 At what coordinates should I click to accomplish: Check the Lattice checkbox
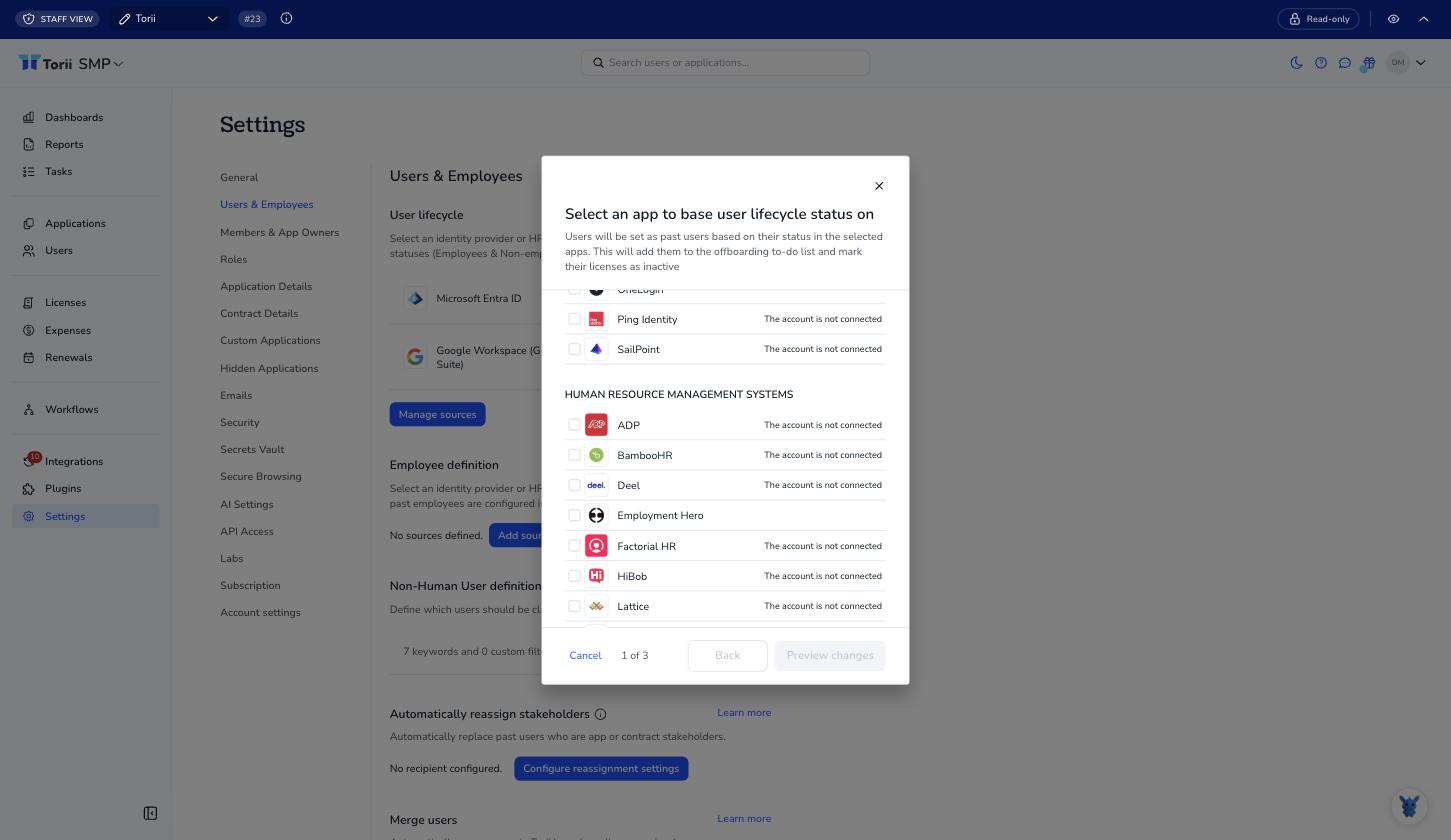click(574, 606)
